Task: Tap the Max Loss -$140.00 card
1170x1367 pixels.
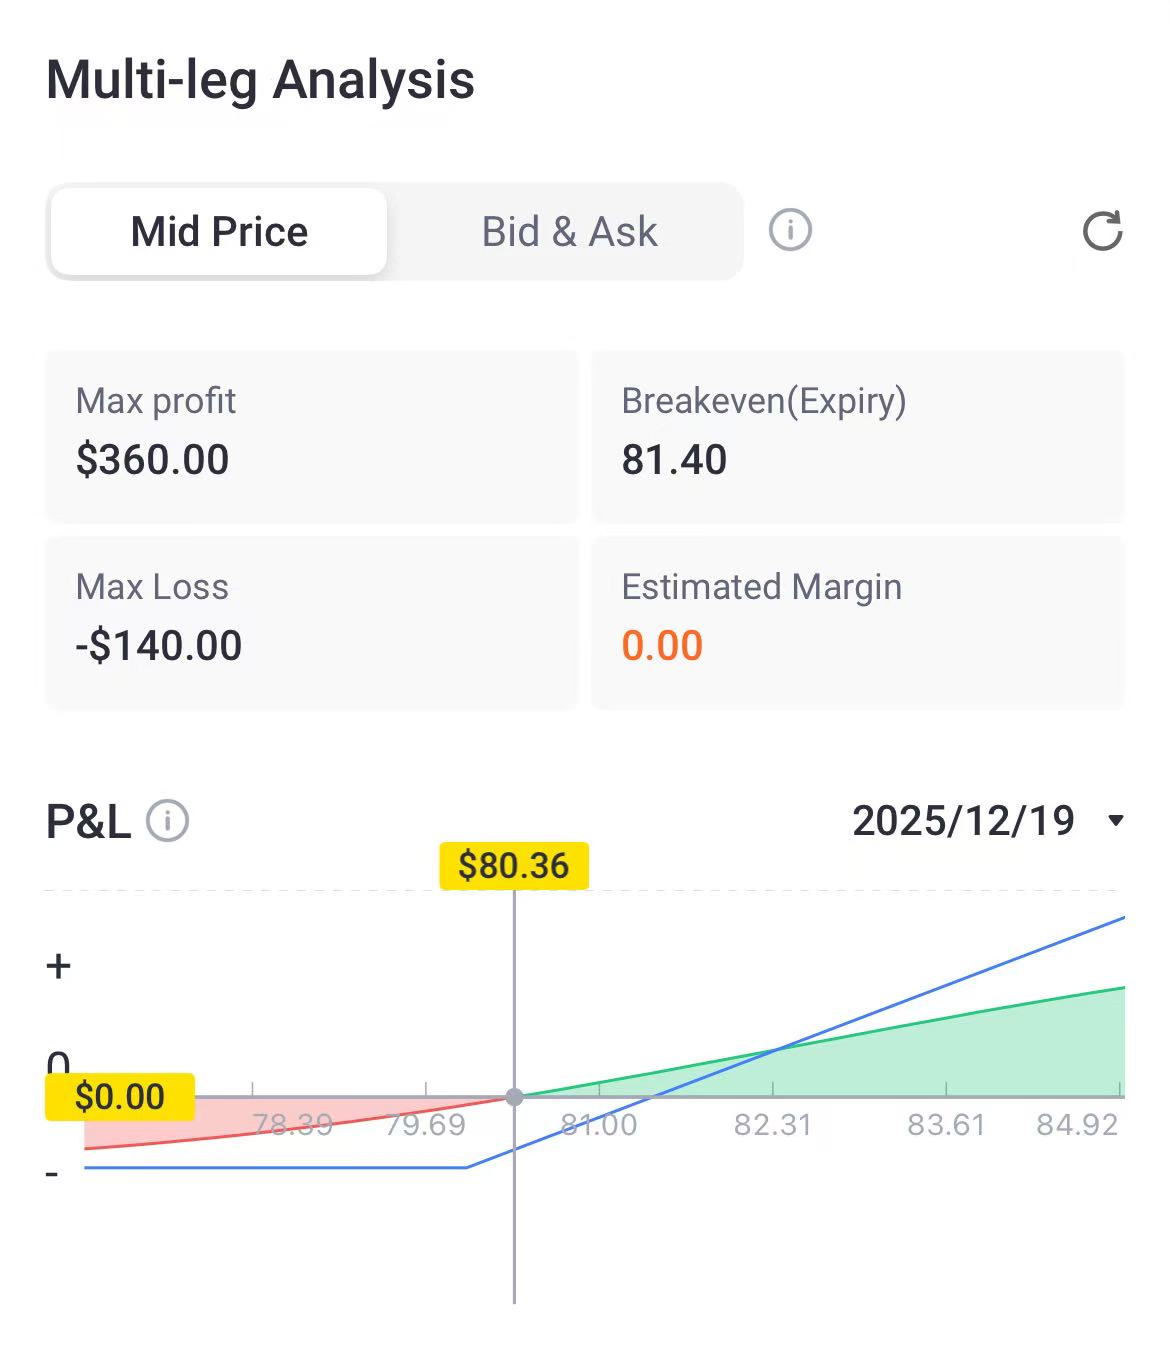Action: 311,622
